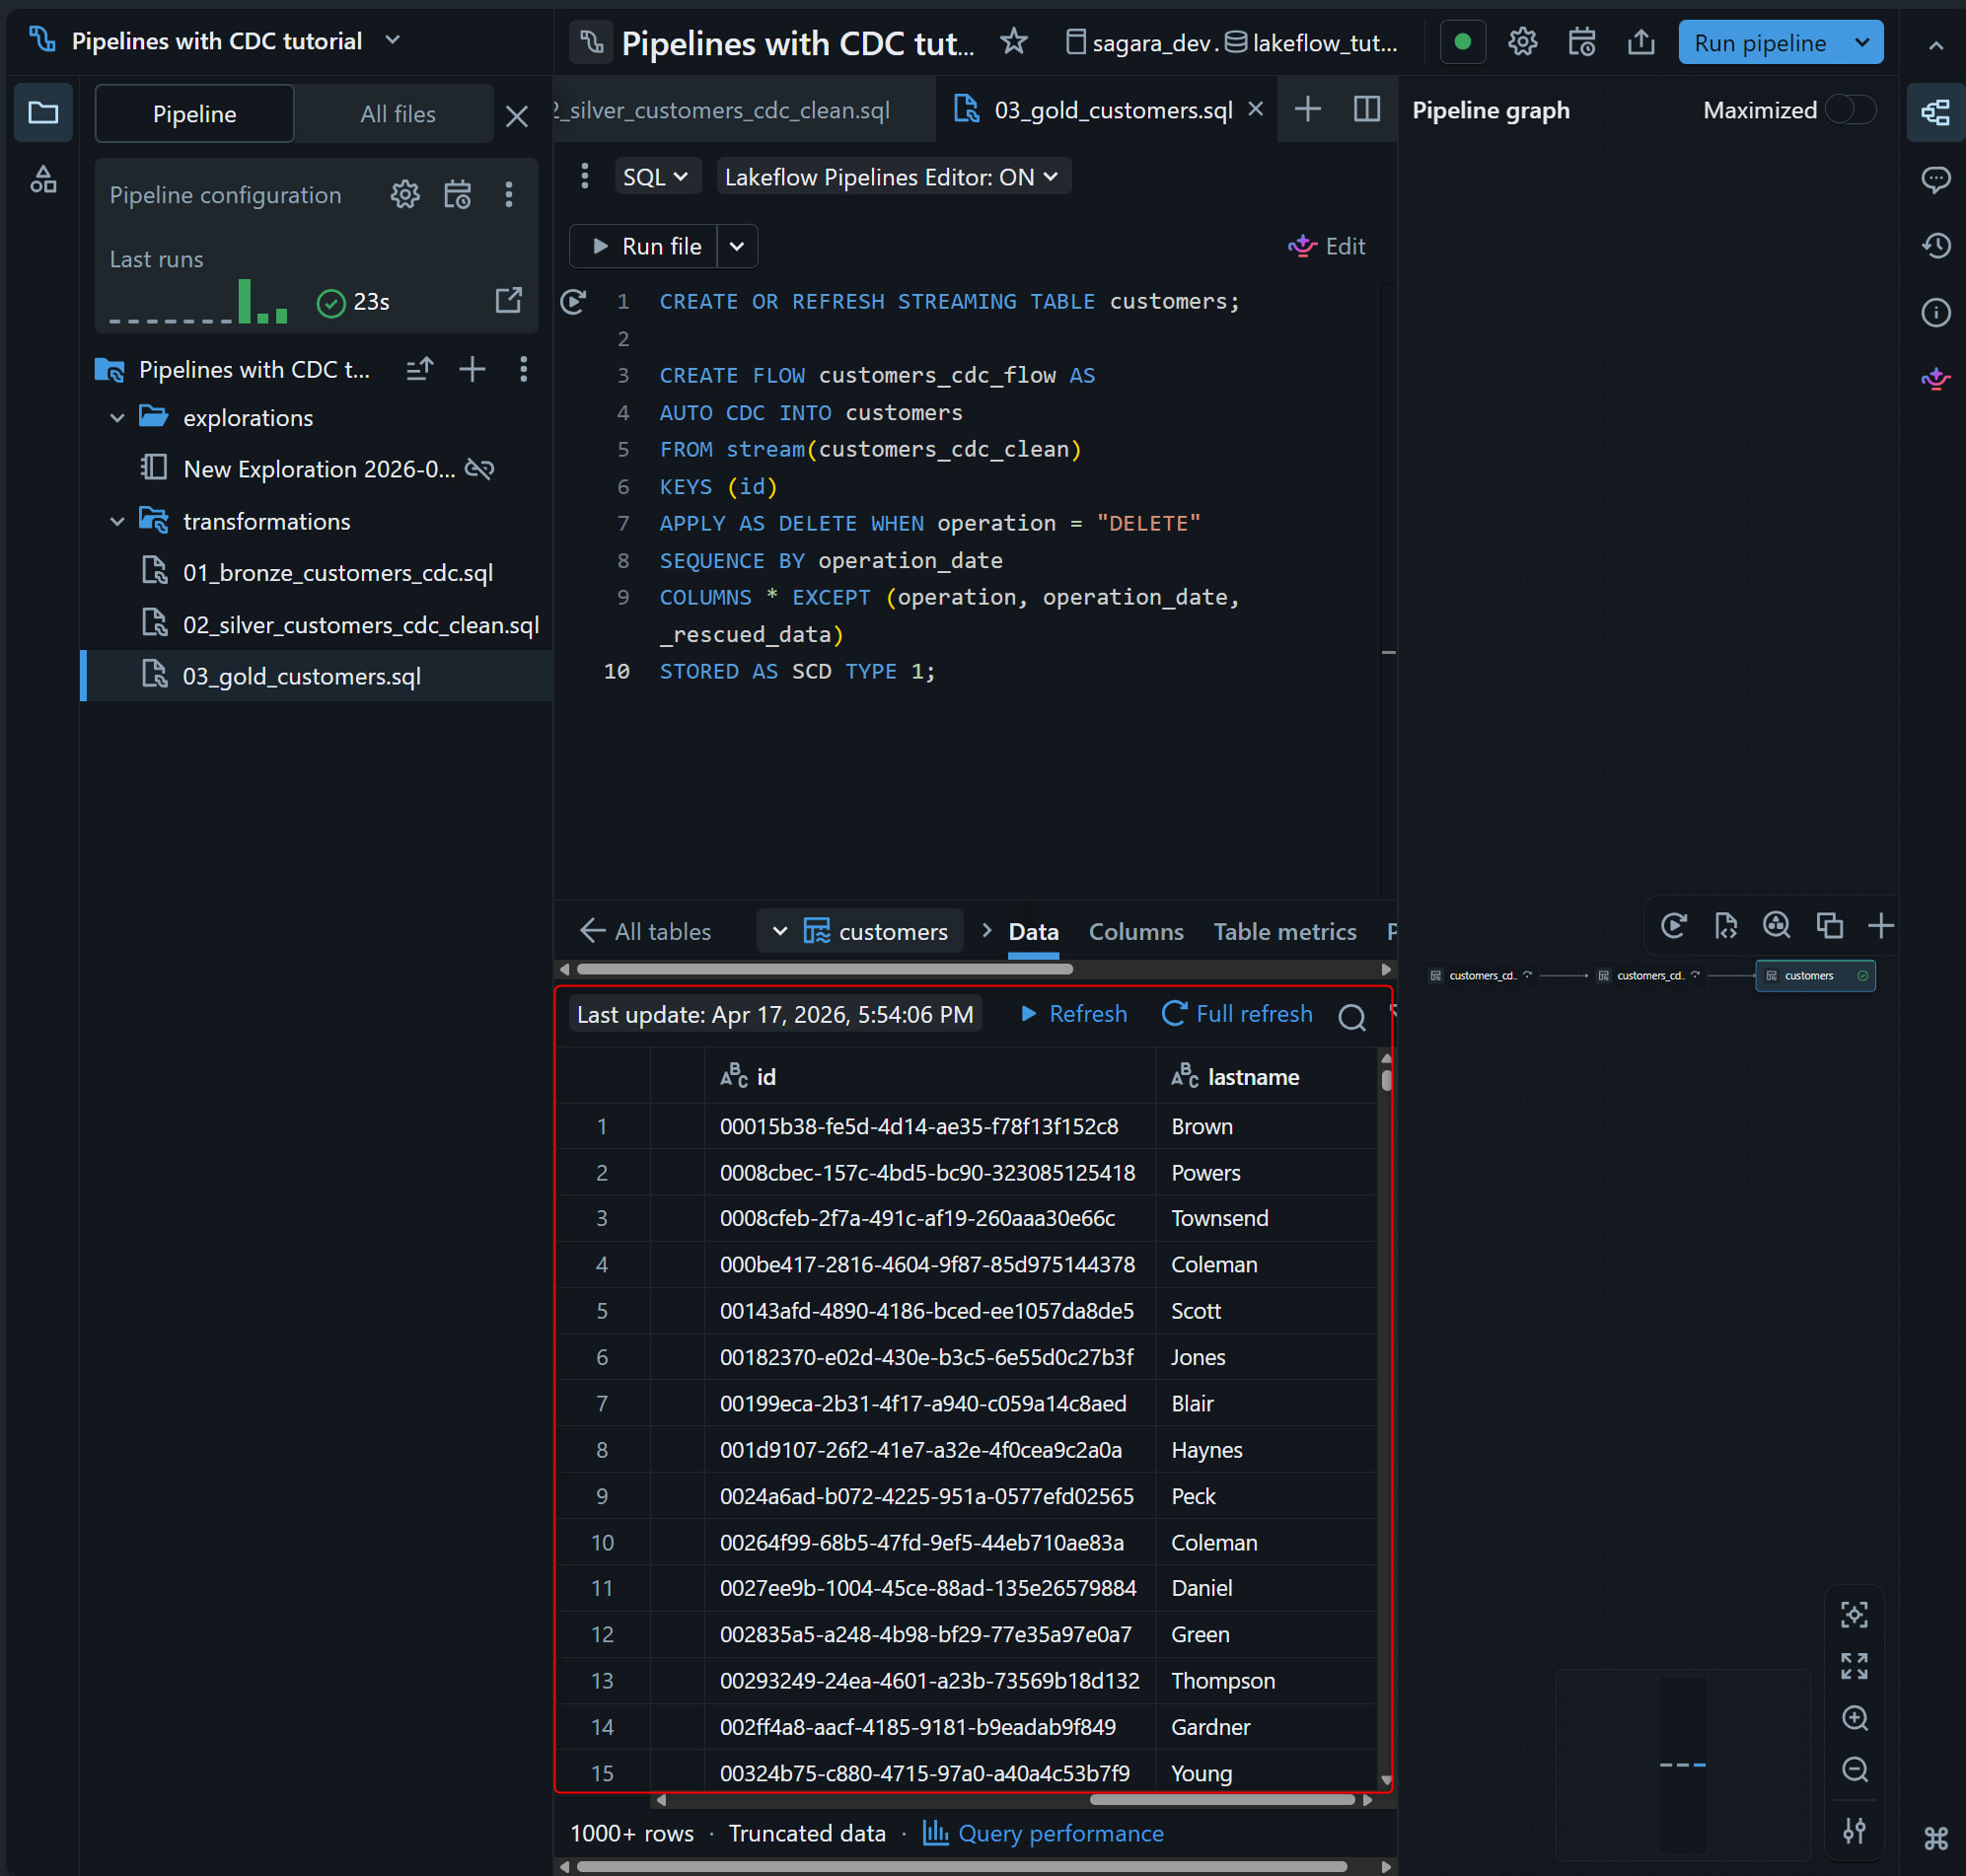Open Lakeflow Pipelines Editor ON dropdown

891,177
